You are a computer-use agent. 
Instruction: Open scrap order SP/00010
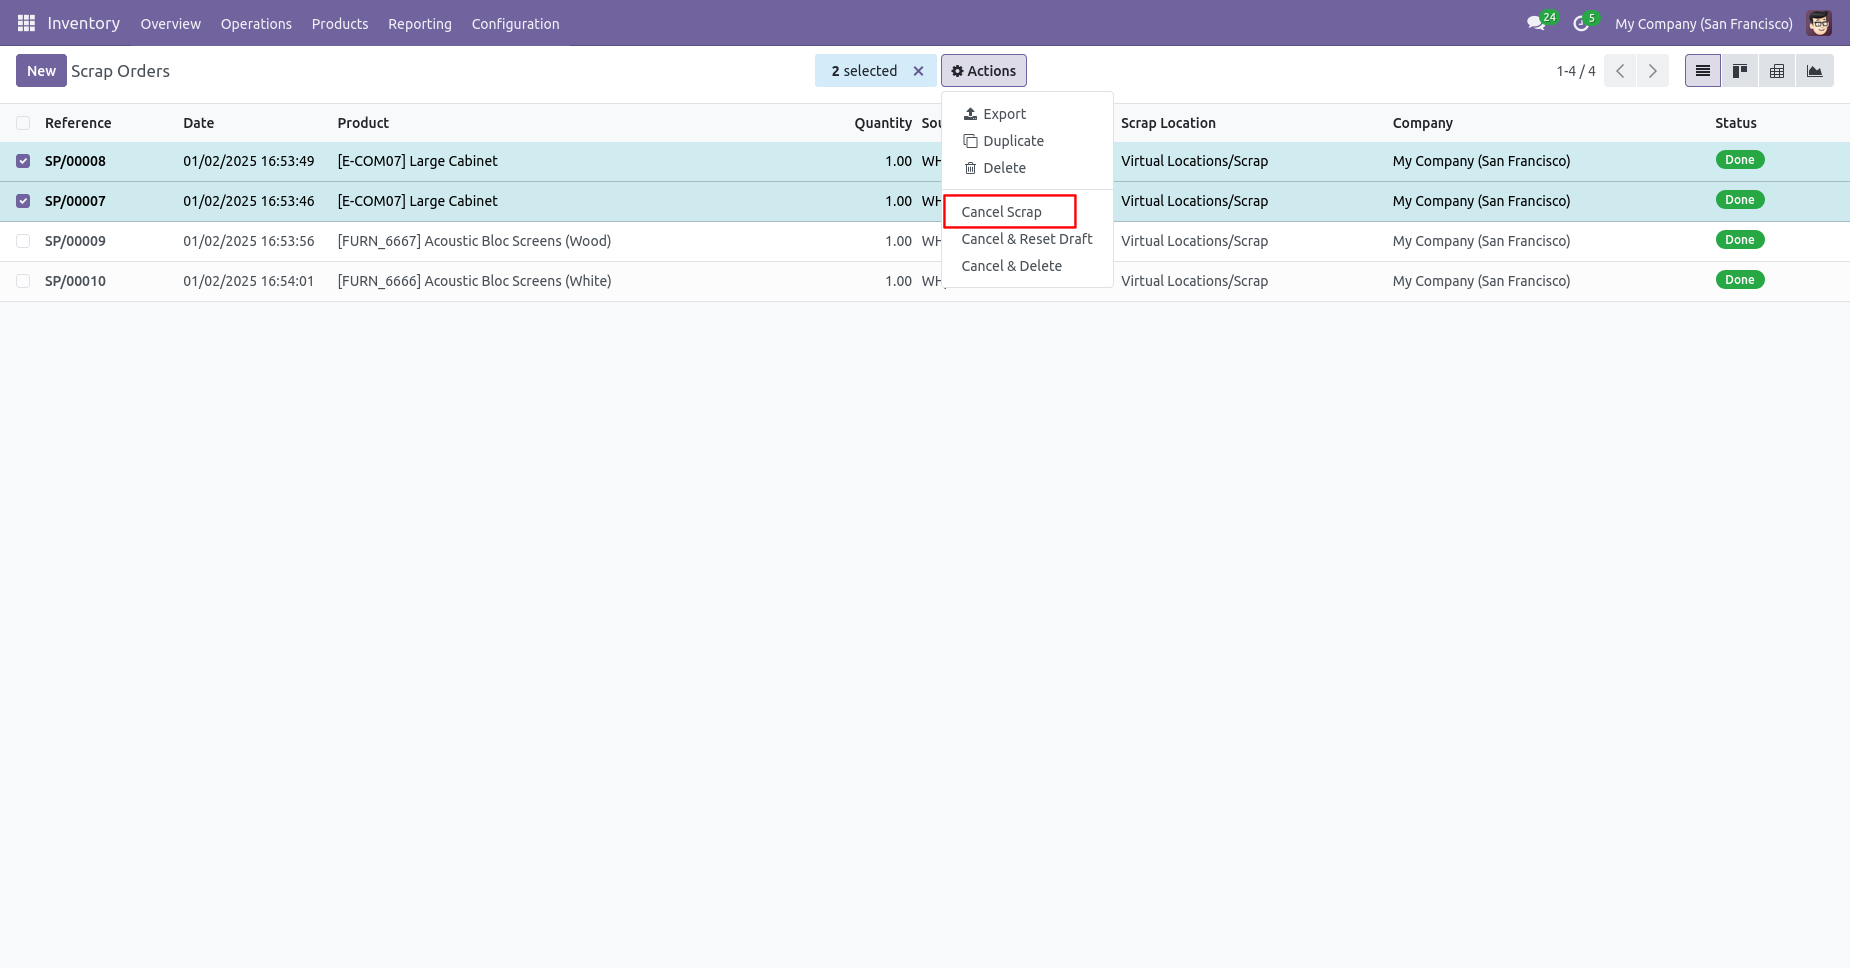(75, 281)
